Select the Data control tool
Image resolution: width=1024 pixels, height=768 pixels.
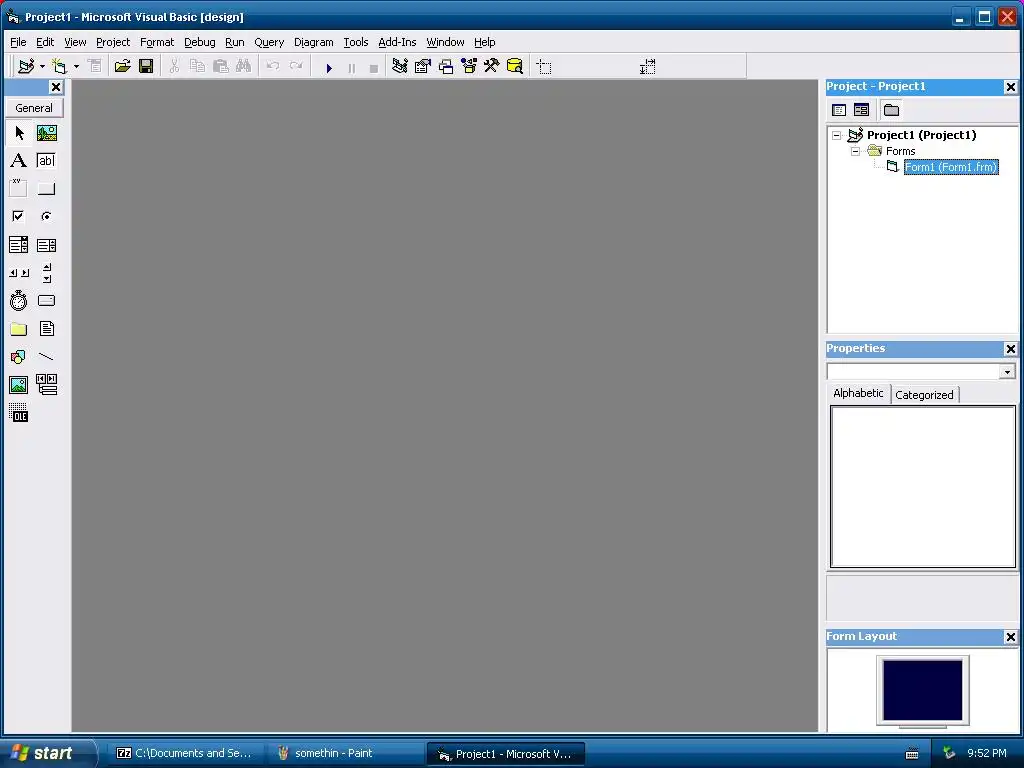click(46, 385)
